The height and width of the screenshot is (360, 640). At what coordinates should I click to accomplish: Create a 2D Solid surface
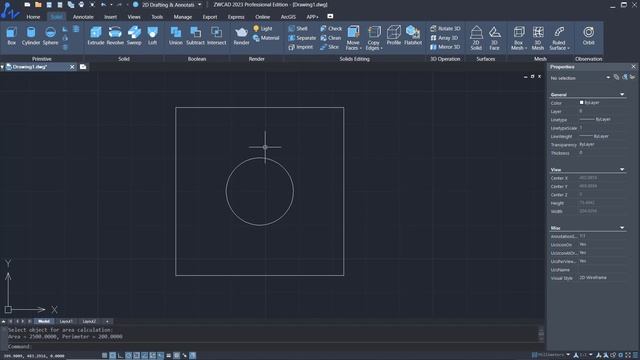[x=476, y=38]
